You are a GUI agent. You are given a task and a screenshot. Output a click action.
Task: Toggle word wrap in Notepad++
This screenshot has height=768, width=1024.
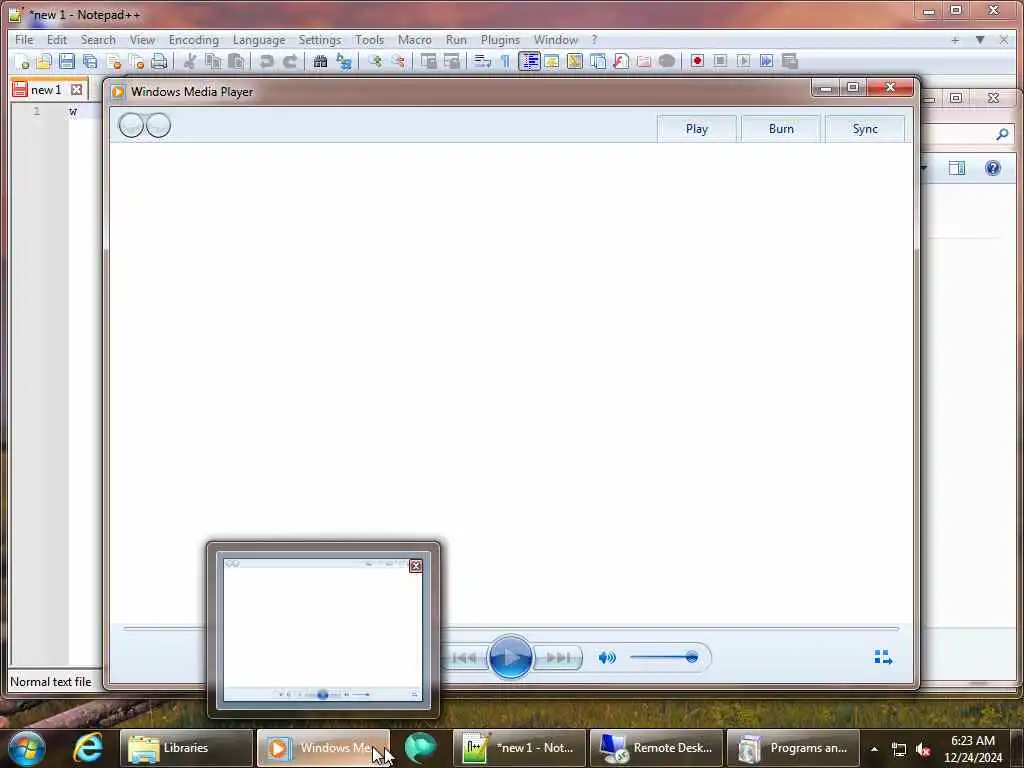click(482, 61)
